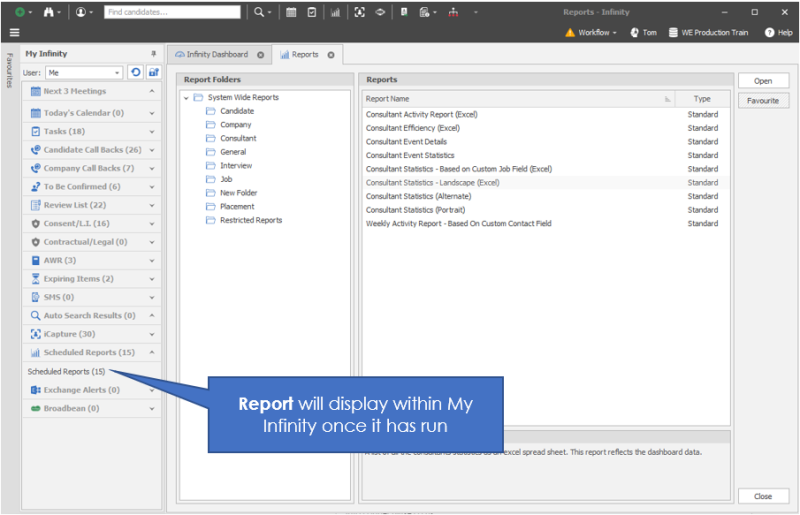
Task: Expand the Candidate Call Backs section
Action: (x=152, y=150)
